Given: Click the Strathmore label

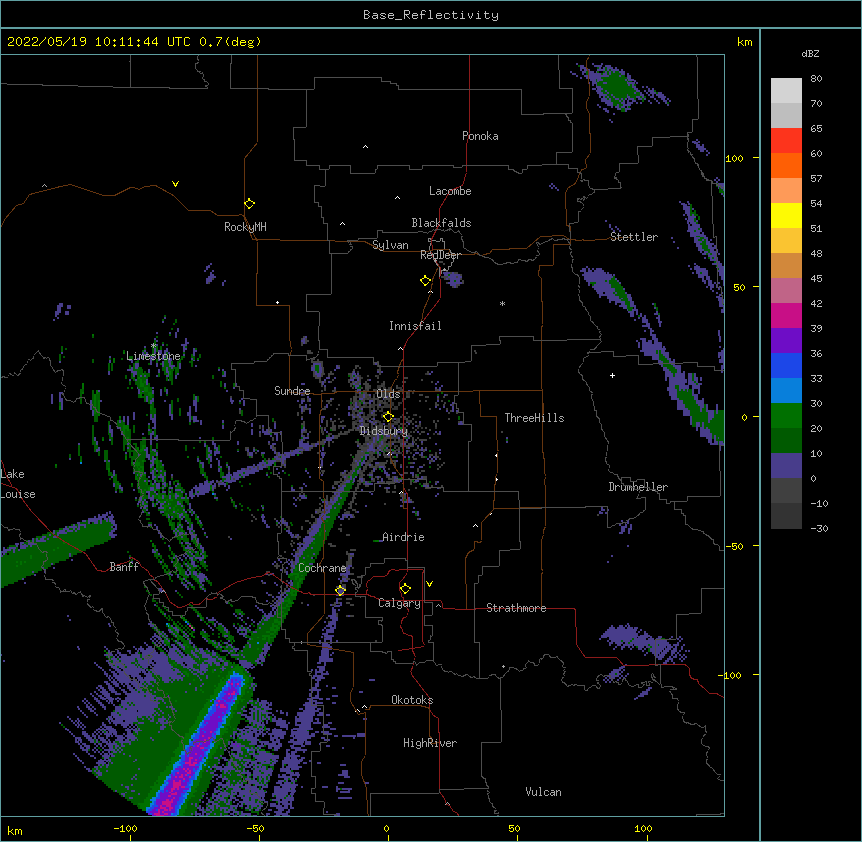Looking at the screenshot, I should coord(516,608).
